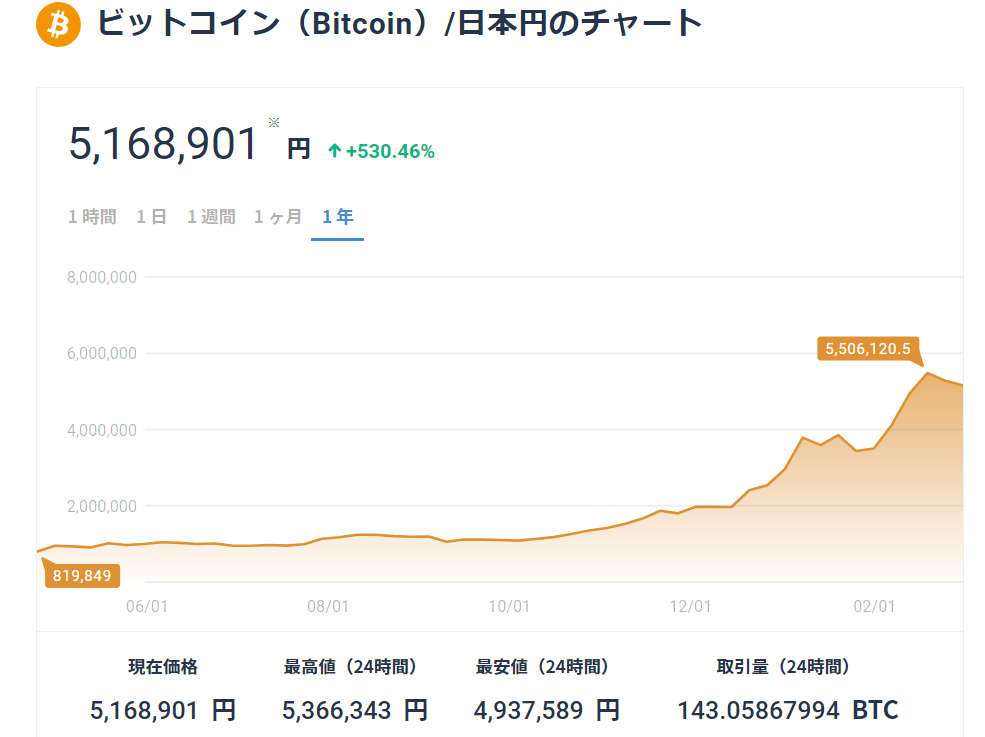Select the 1日 time range tab

pos(151,217)
